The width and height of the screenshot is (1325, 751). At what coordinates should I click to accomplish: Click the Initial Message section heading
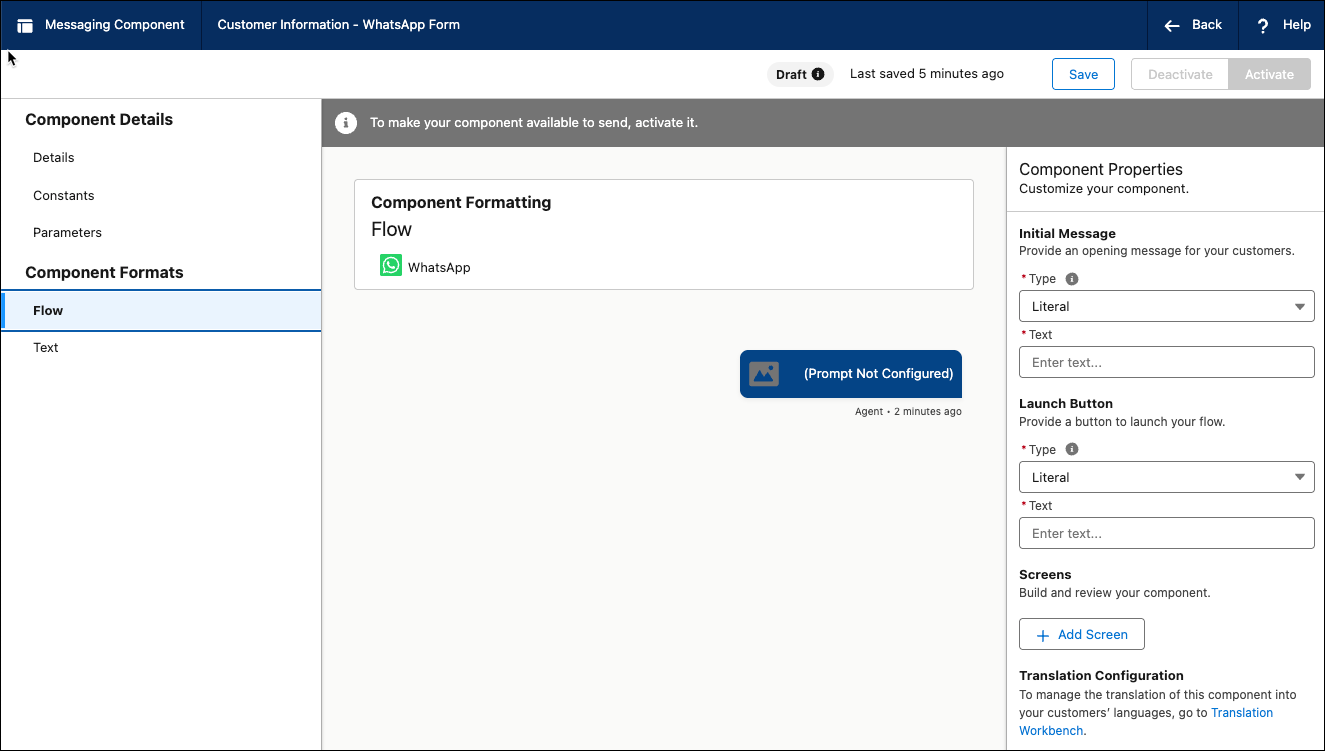tap(1067, 234)
